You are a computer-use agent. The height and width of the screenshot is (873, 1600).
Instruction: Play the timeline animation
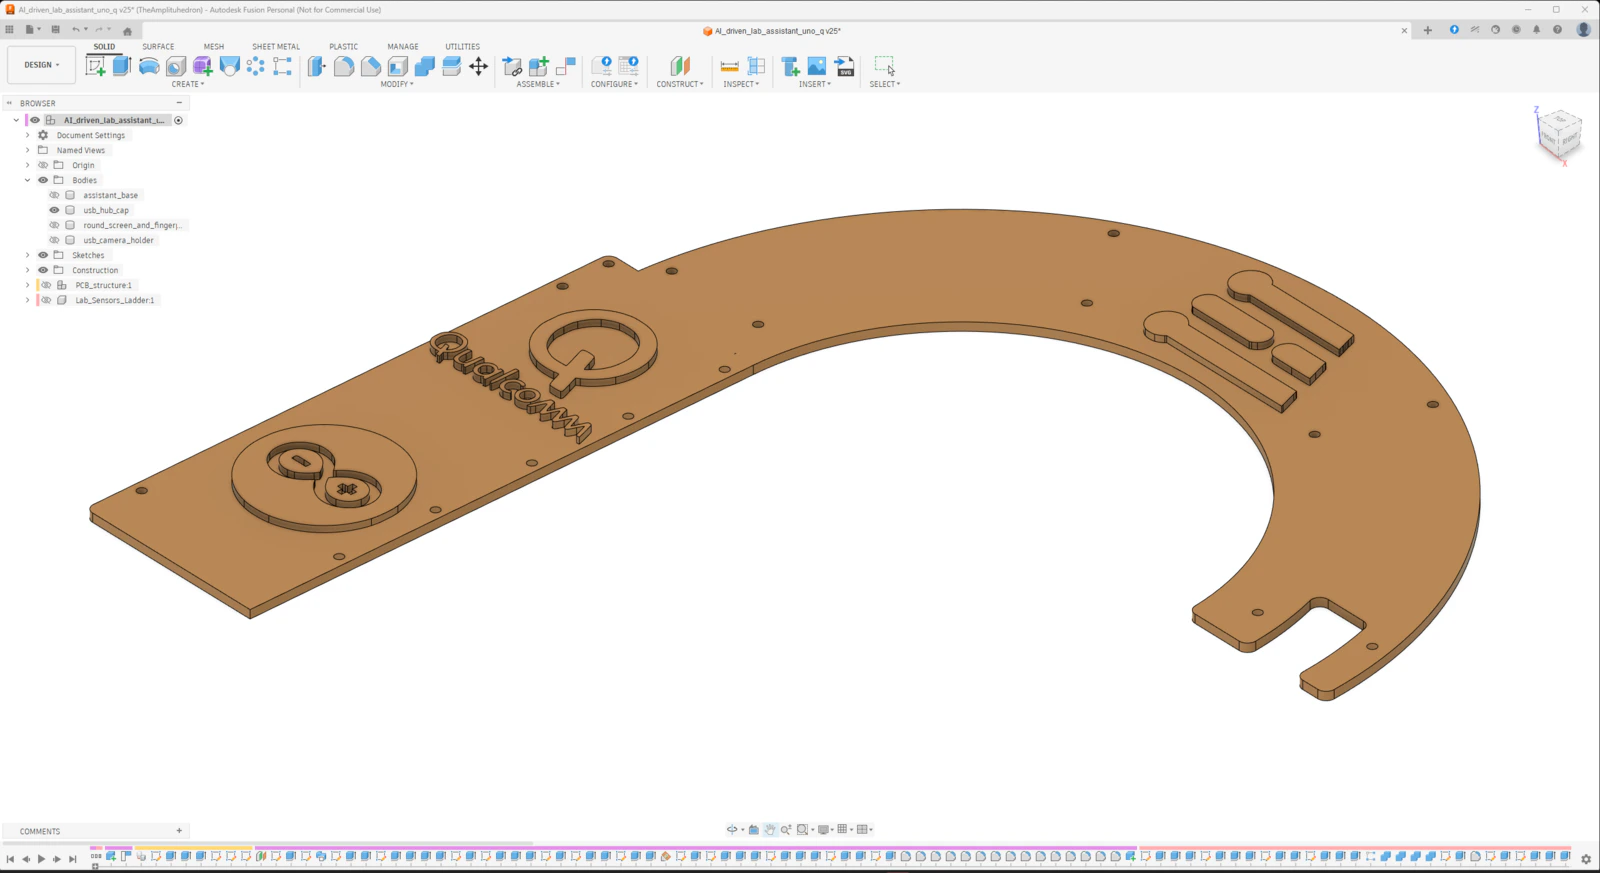tap(41, 859)
